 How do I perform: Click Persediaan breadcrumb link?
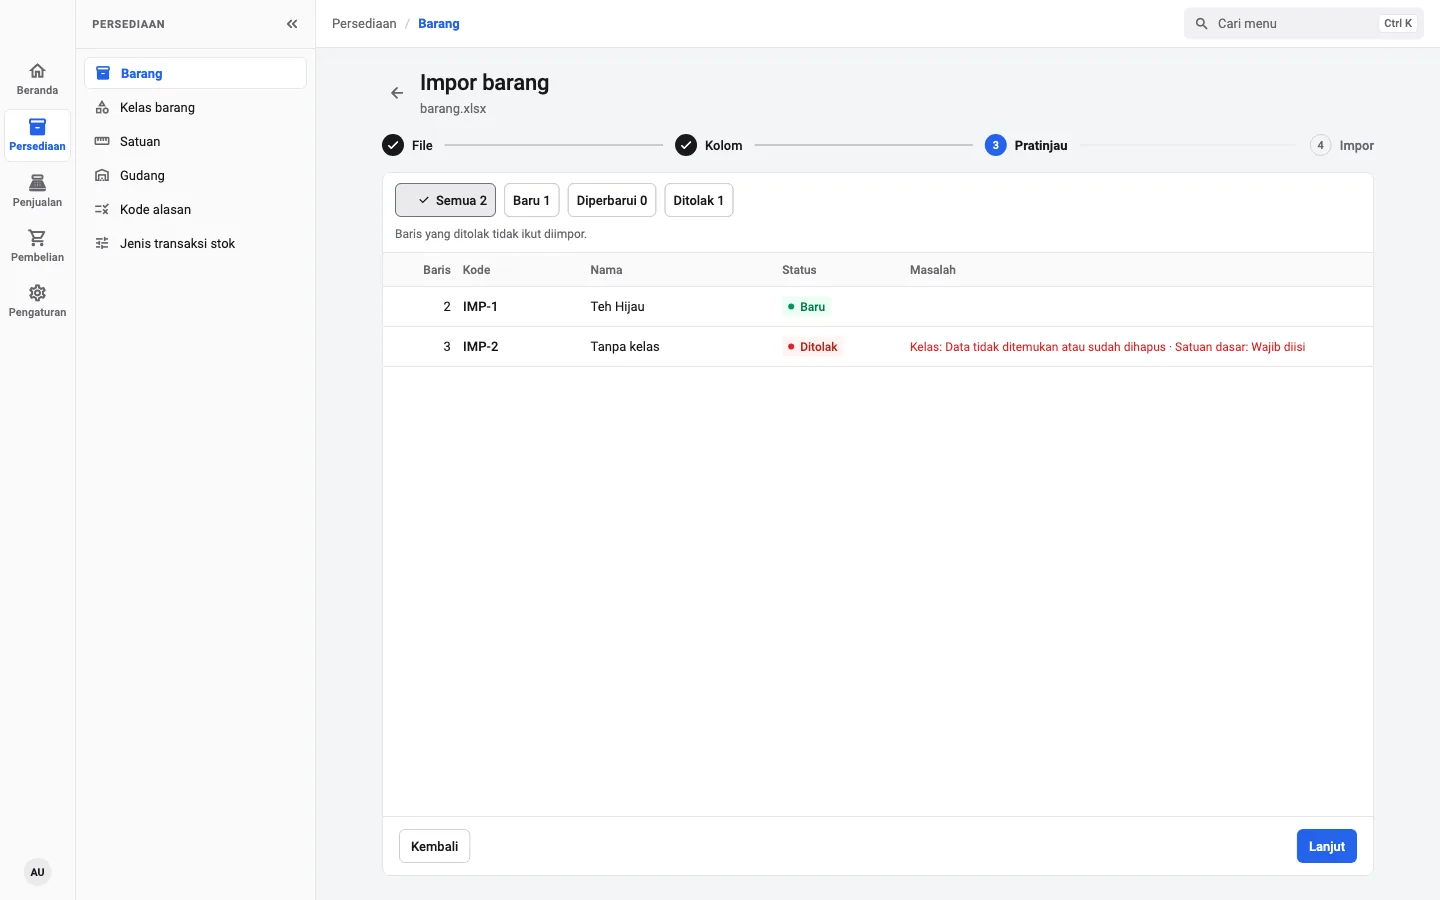tap(364, 24)
